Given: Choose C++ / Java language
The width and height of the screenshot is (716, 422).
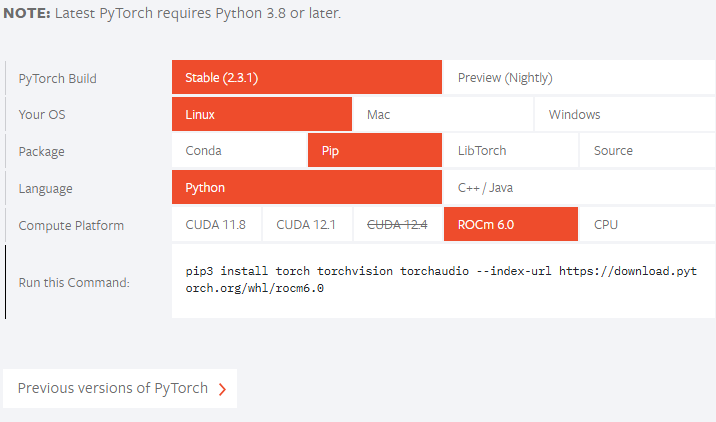Looking at the screenshot, I should tap(579, 187).
